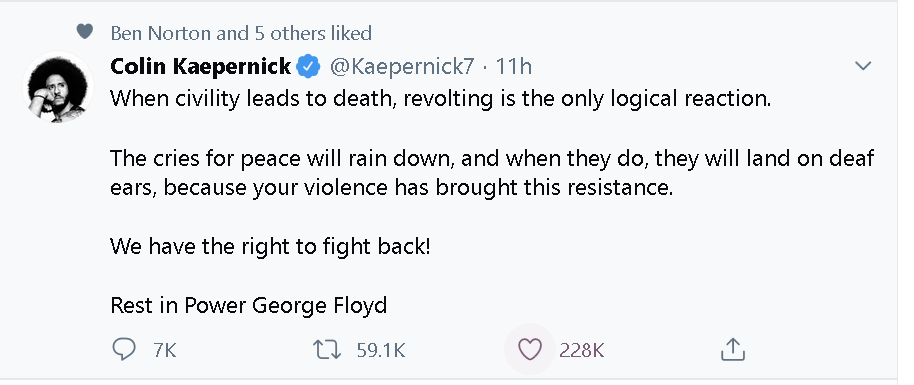Click the 'Rest in Power George Floyd' line
This screenshot has width=914, height=385.
coord(249,305)
